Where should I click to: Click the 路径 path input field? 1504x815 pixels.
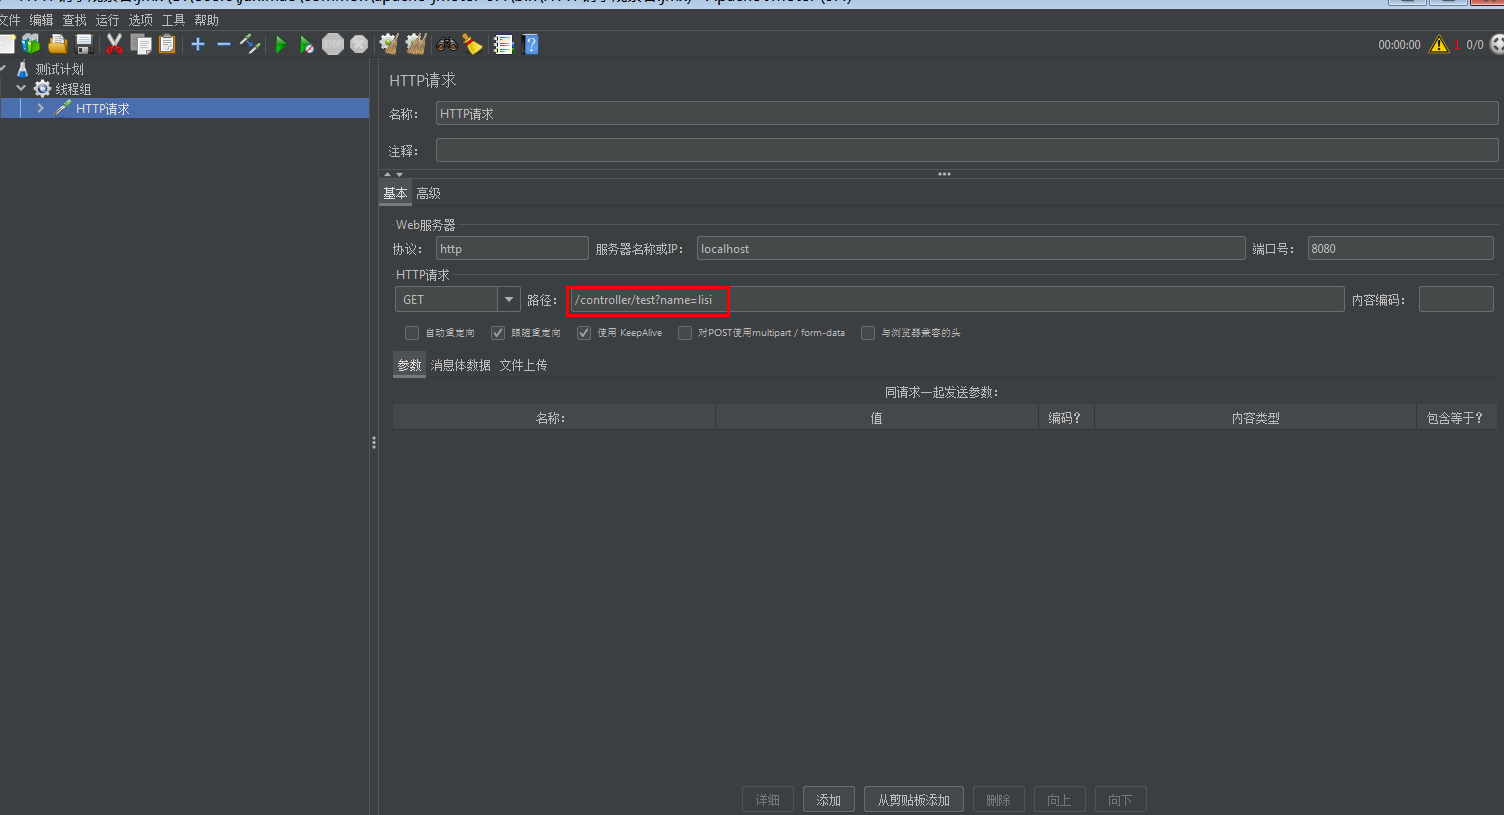point(956,299)
